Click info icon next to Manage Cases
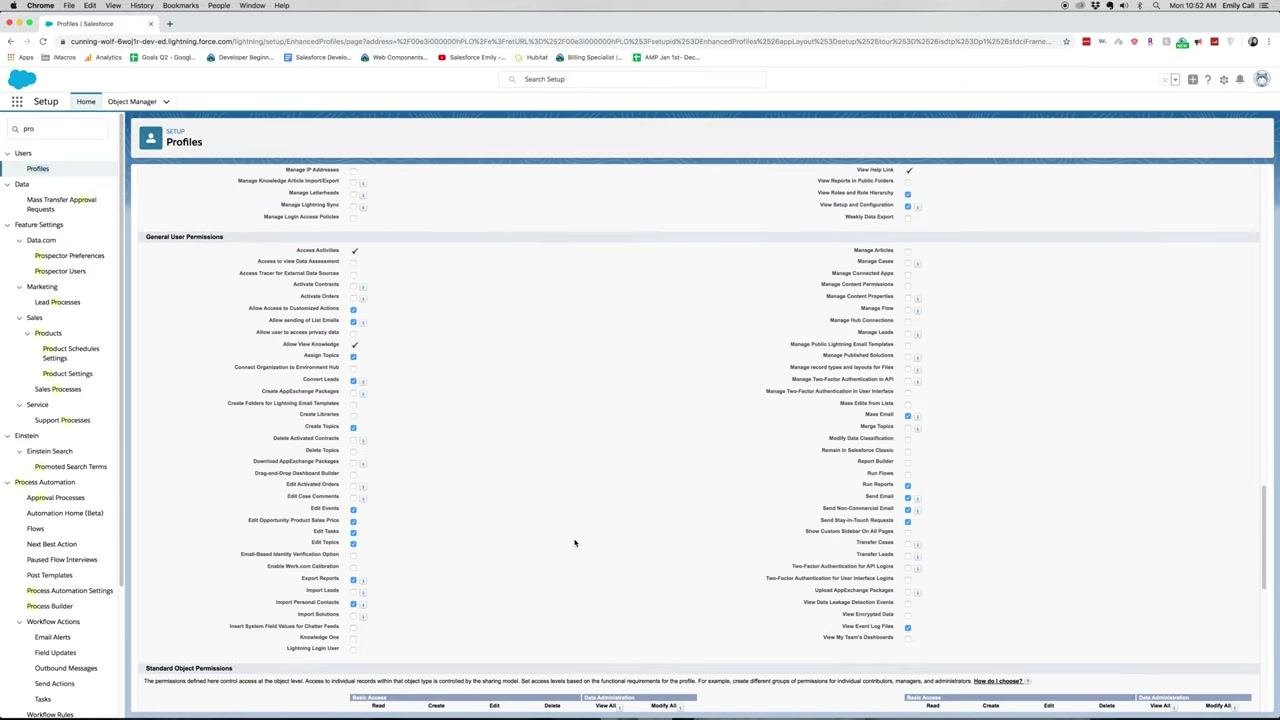Screen dimensions: 1280x720 [x=917, y=264]
